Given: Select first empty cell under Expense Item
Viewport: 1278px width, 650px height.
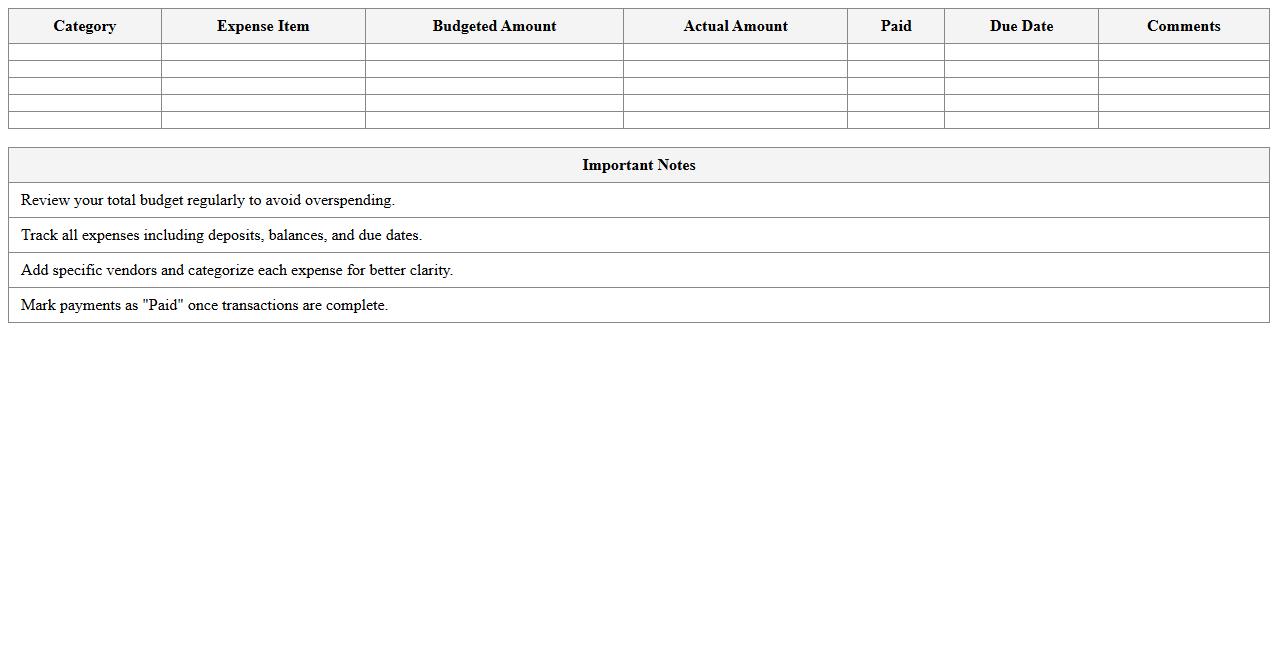Looking at the screenshot, I should pyautogui.click(x=263, y=52).
